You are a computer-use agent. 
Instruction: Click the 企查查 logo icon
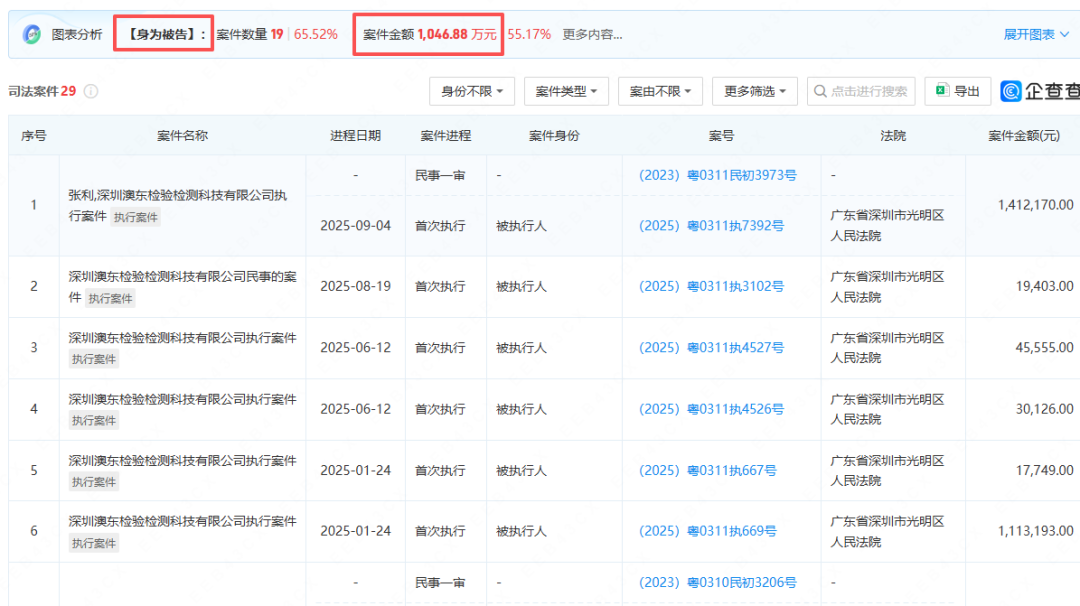(x=1010, y=92)
